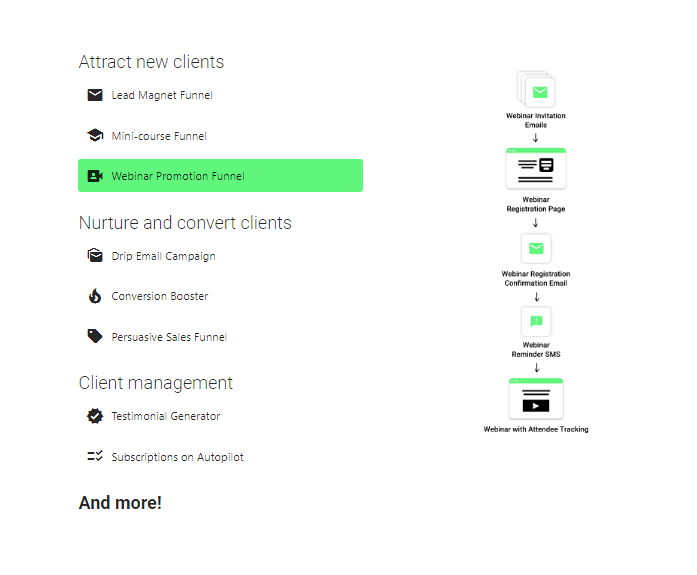Click the Webinar Promotion video camera icon

[x=95, y=176]
